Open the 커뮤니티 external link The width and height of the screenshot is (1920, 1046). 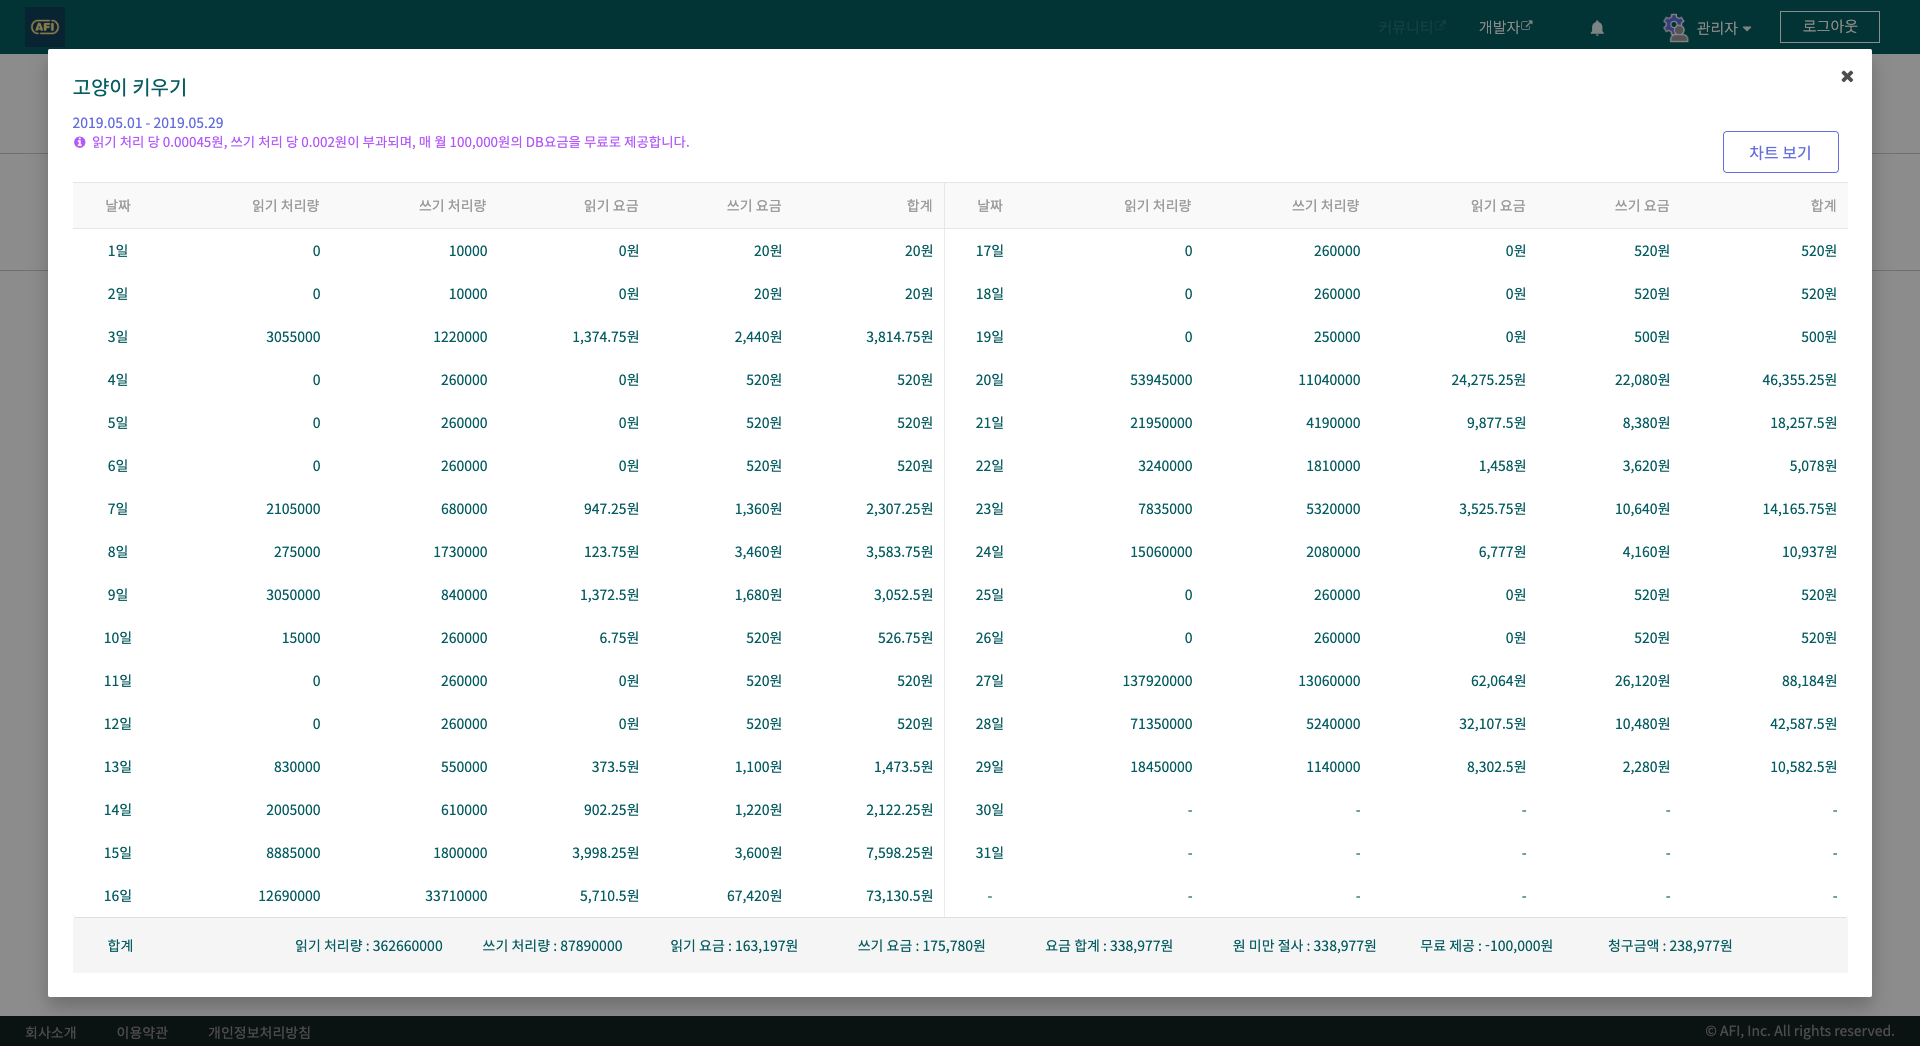click(1412, 27)
